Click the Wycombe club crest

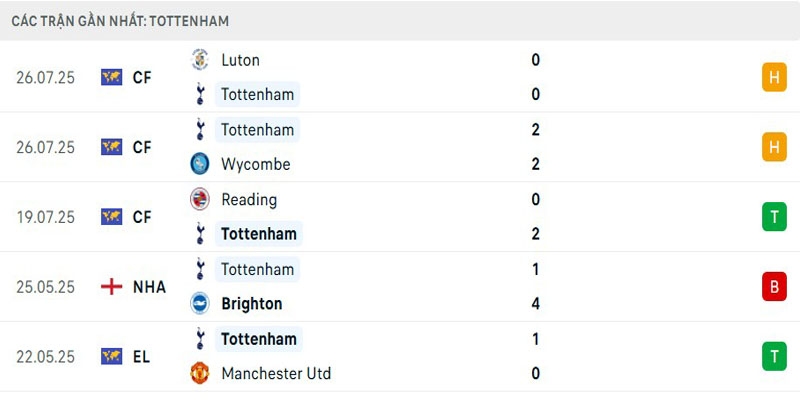click(x=199, y=164)
